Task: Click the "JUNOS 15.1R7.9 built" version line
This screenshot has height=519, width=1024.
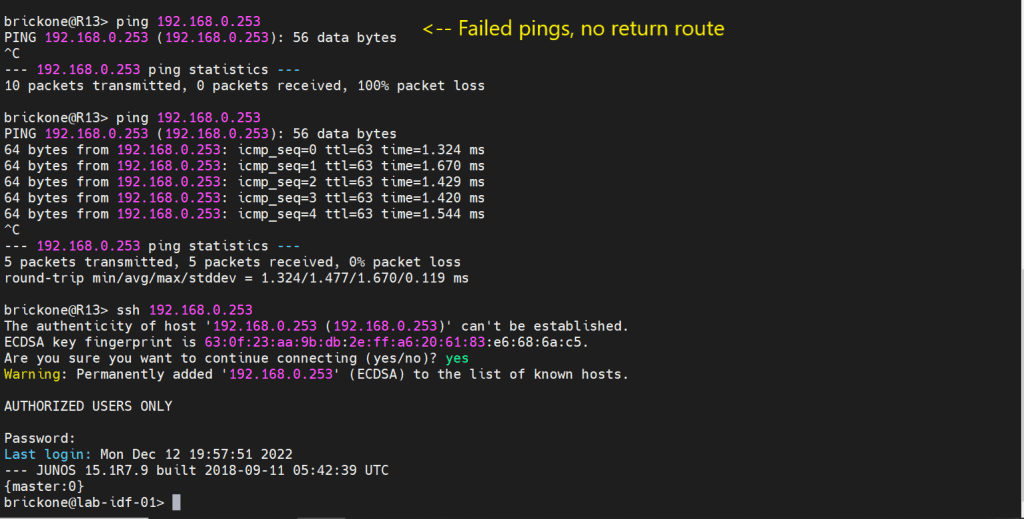Action: click(x=196, y=470)
